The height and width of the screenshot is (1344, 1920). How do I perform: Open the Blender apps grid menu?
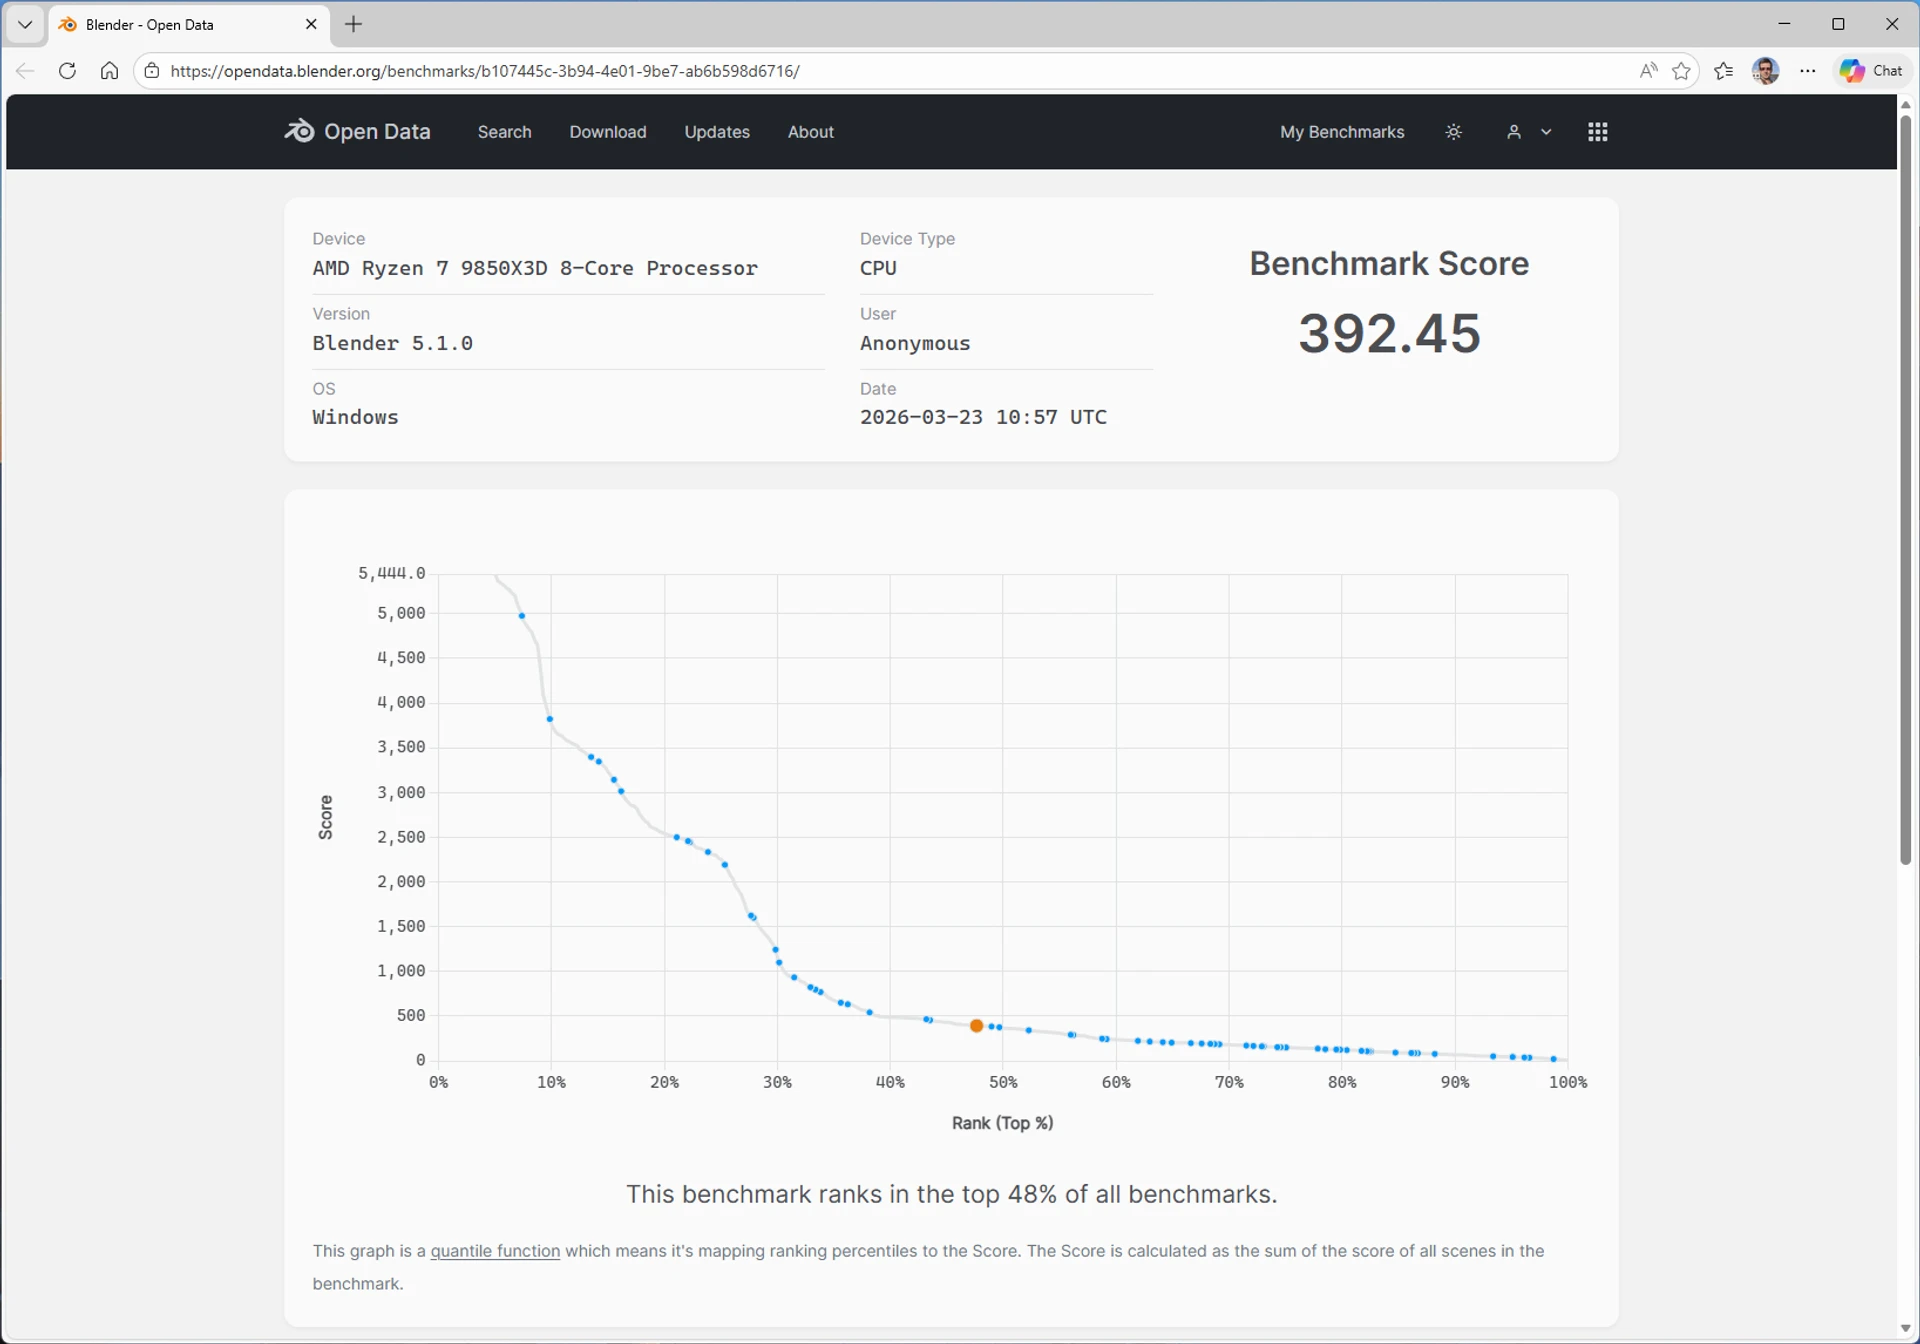(x=1597, y=132)
